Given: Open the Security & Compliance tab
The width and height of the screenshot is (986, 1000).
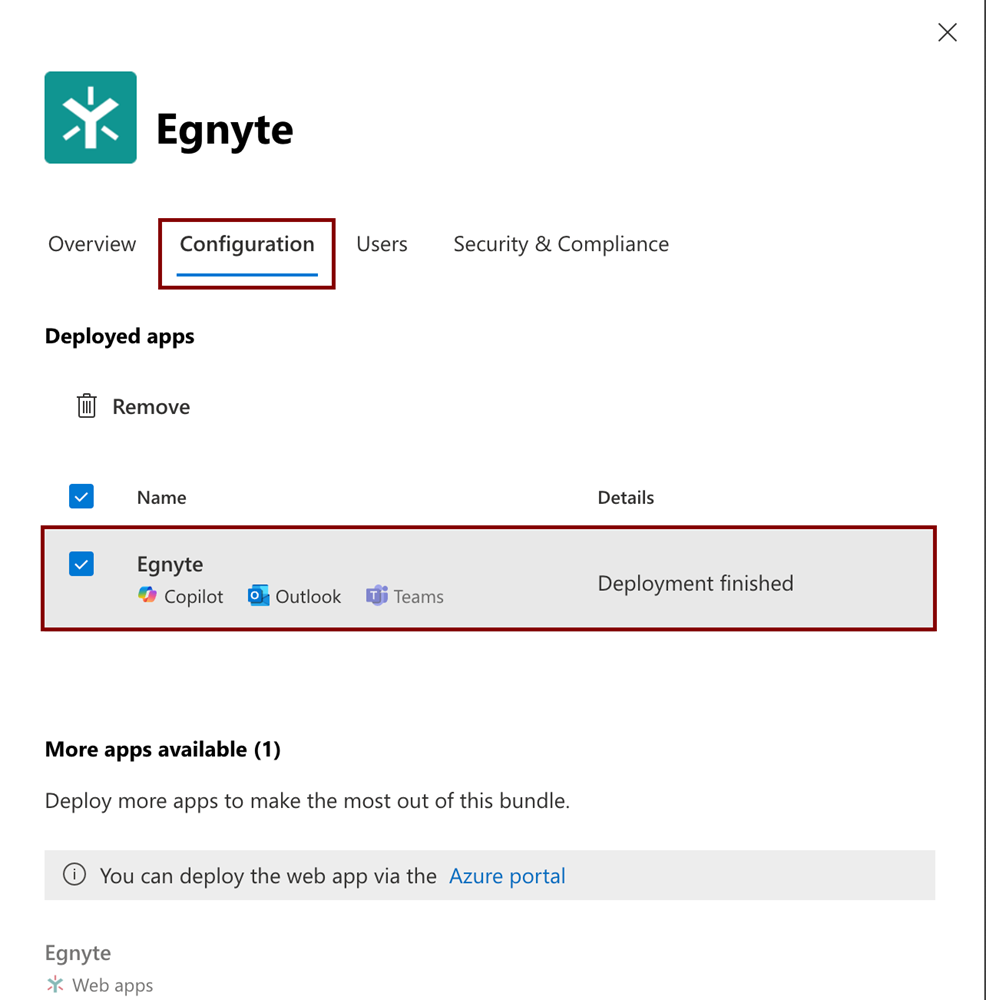Looking at the screenshot, I should coord(561,244).
